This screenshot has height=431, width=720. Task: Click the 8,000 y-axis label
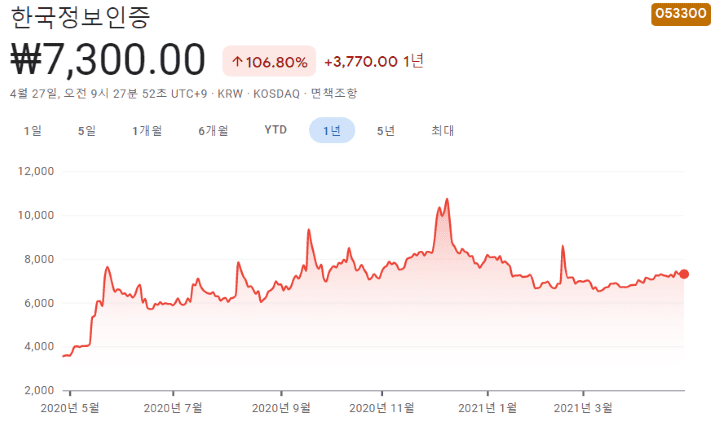point(39,259)
